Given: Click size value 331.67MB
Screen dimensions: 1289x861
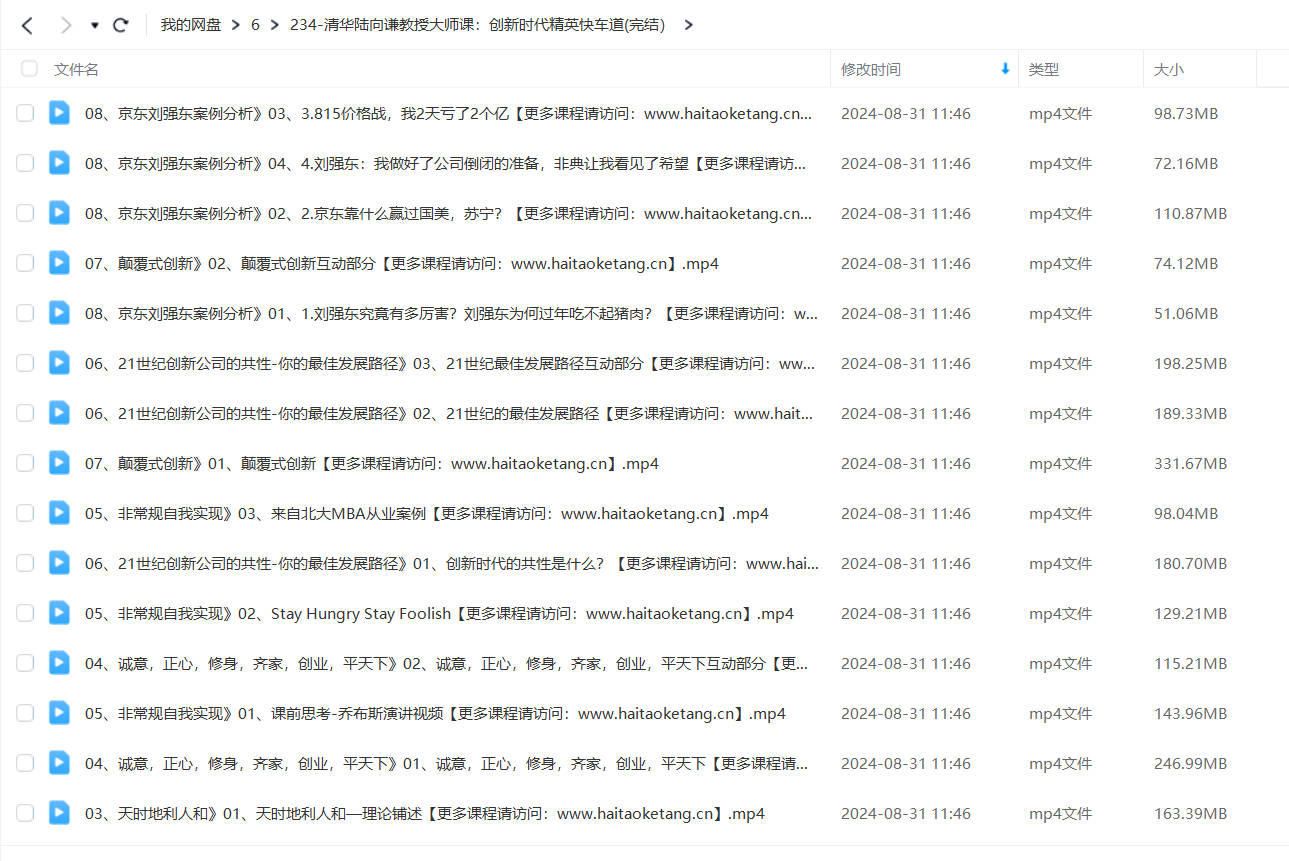Looking at the screenshot, I should (1190, 464).
